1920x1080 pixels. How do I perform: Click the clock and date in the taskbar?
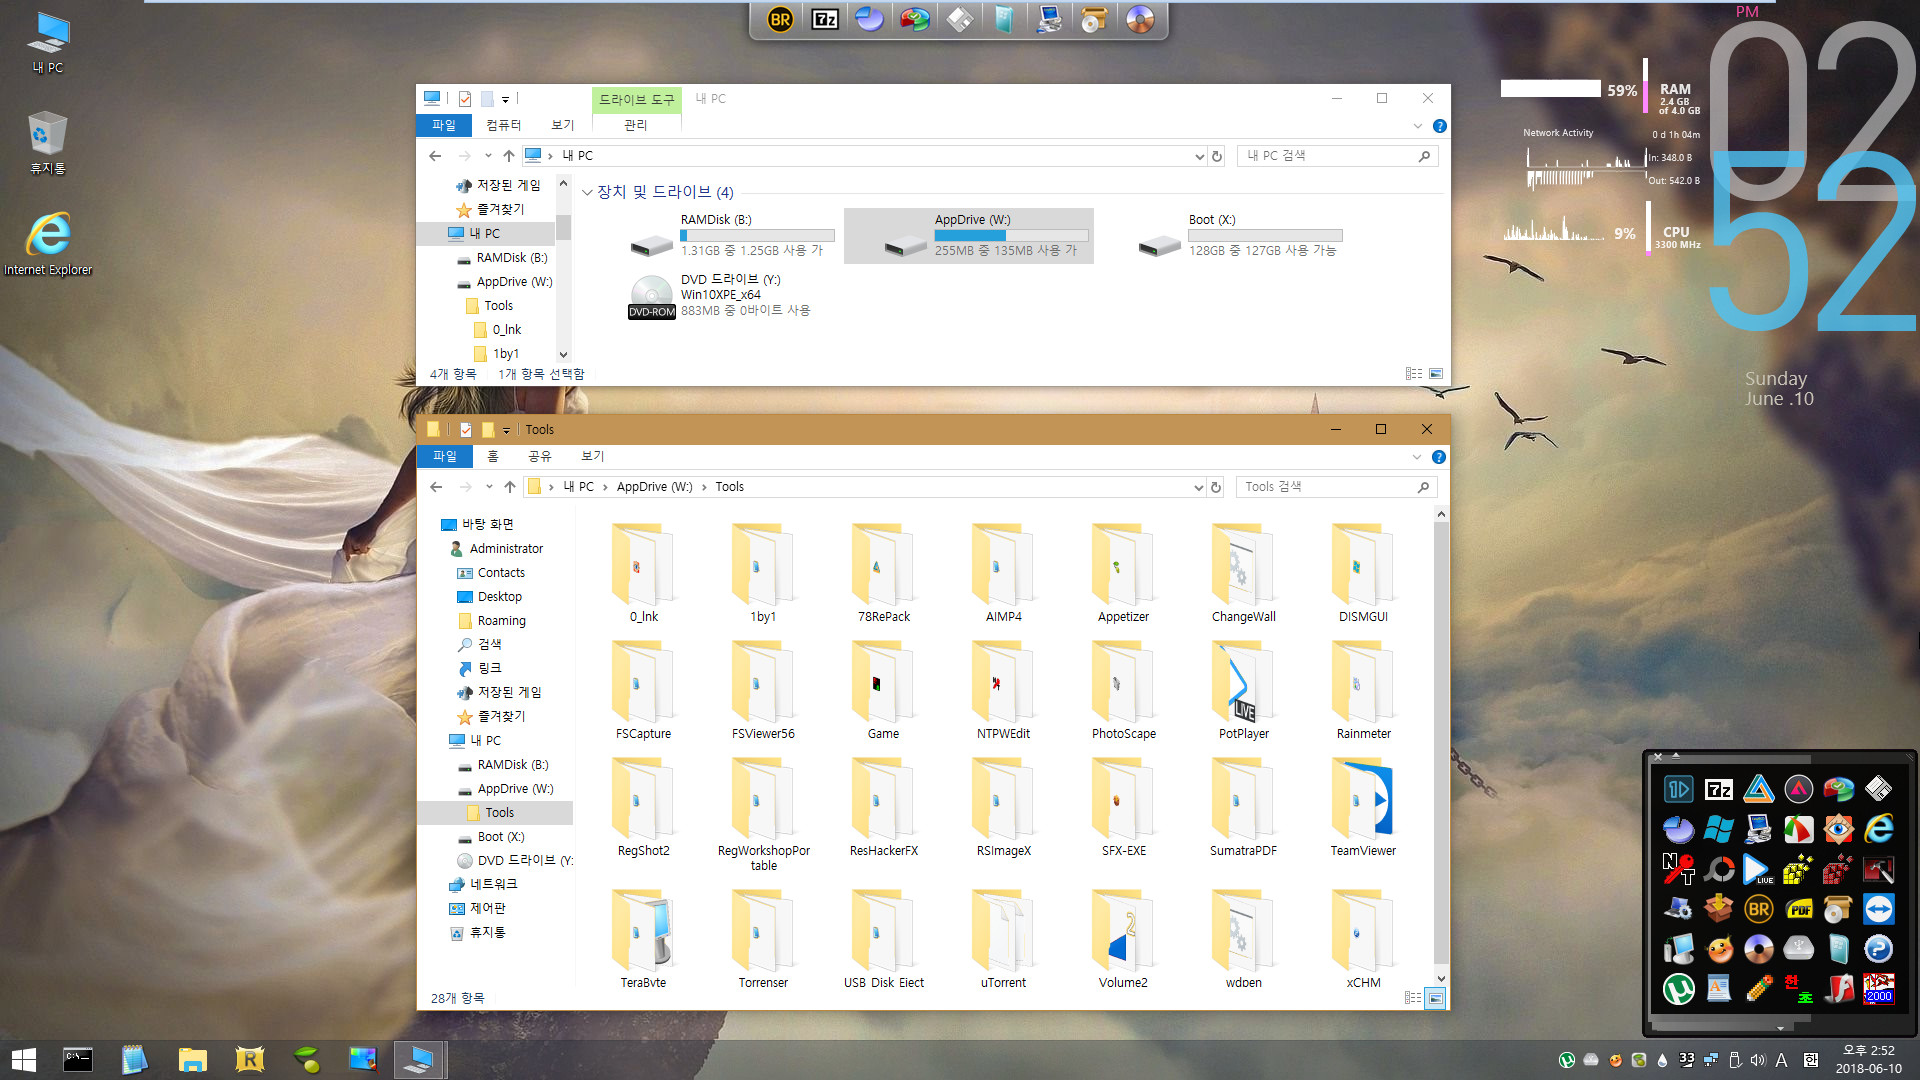[1868, 1059]
